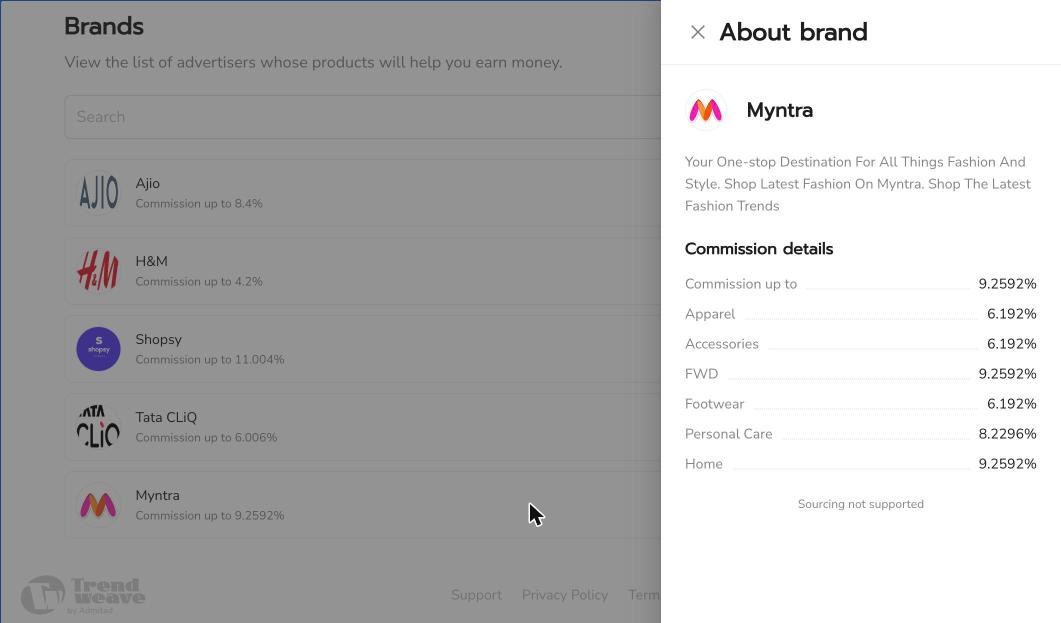Image resolution: width=1061 pixels, height=623 pixels.
Task: Open the Support footer link
Action: (476, 595)
